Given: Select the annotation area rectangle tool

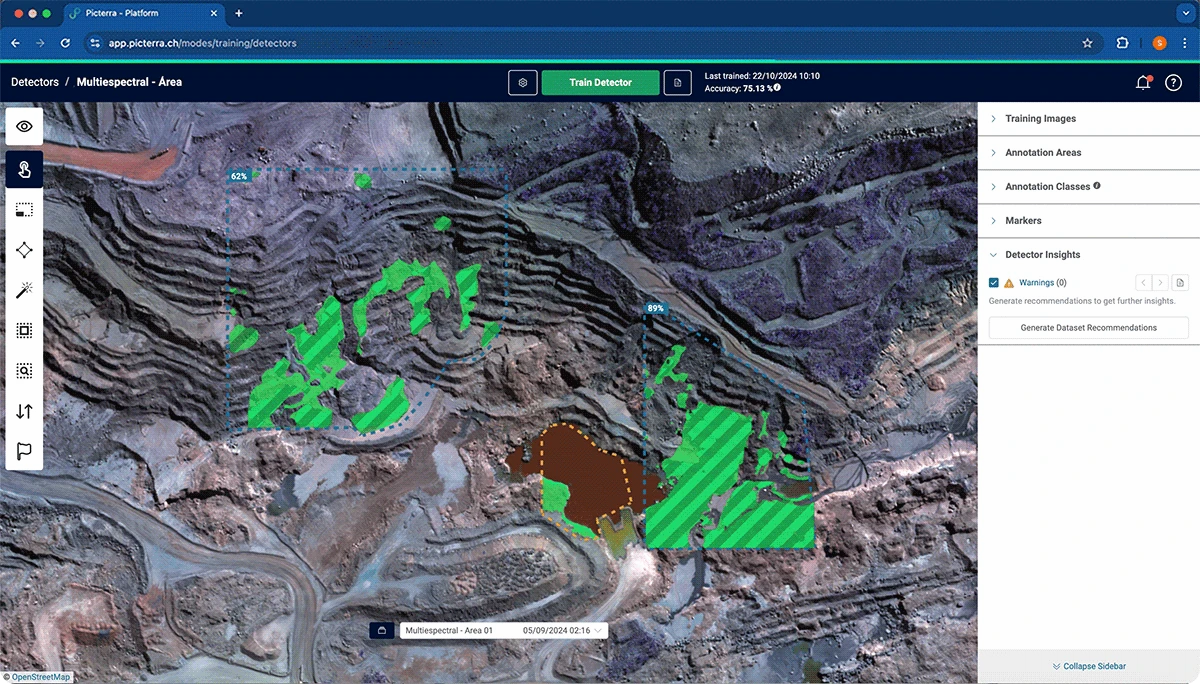Looking at the screenshot, I should (24, 210).
